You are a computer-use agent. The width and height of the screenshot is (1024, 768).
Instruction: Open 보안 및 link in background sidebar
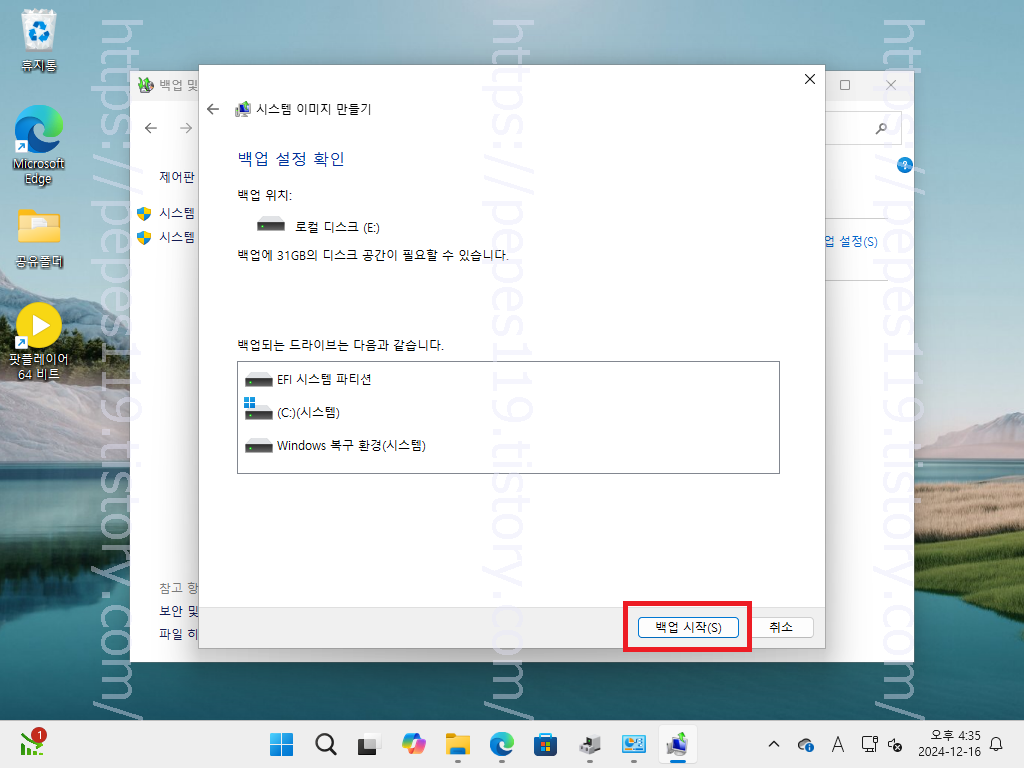click(178, 611)
